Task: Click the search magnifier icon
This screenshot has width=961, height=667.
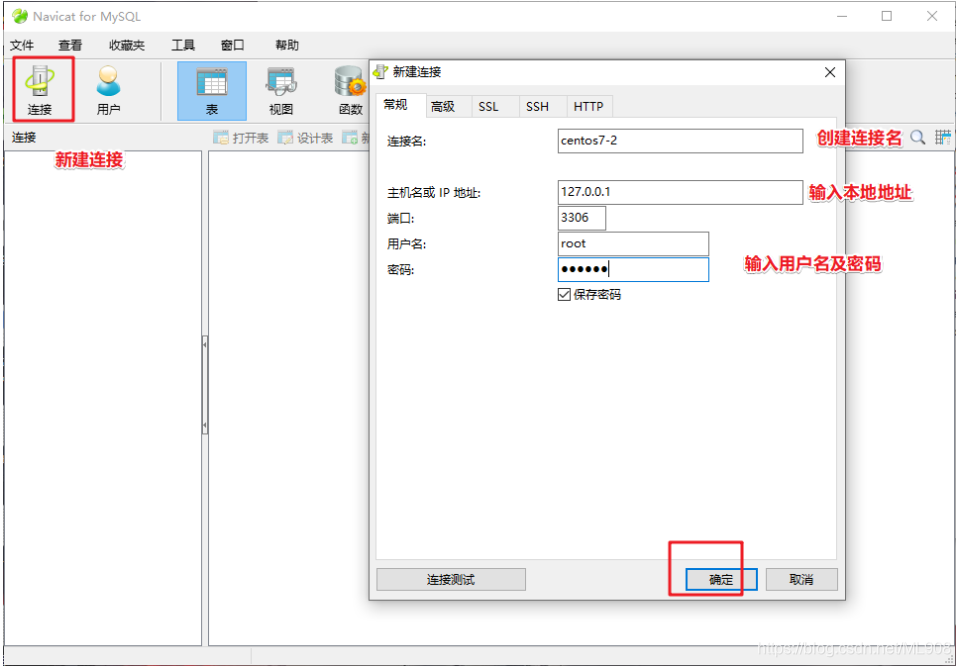Action: 917,137
